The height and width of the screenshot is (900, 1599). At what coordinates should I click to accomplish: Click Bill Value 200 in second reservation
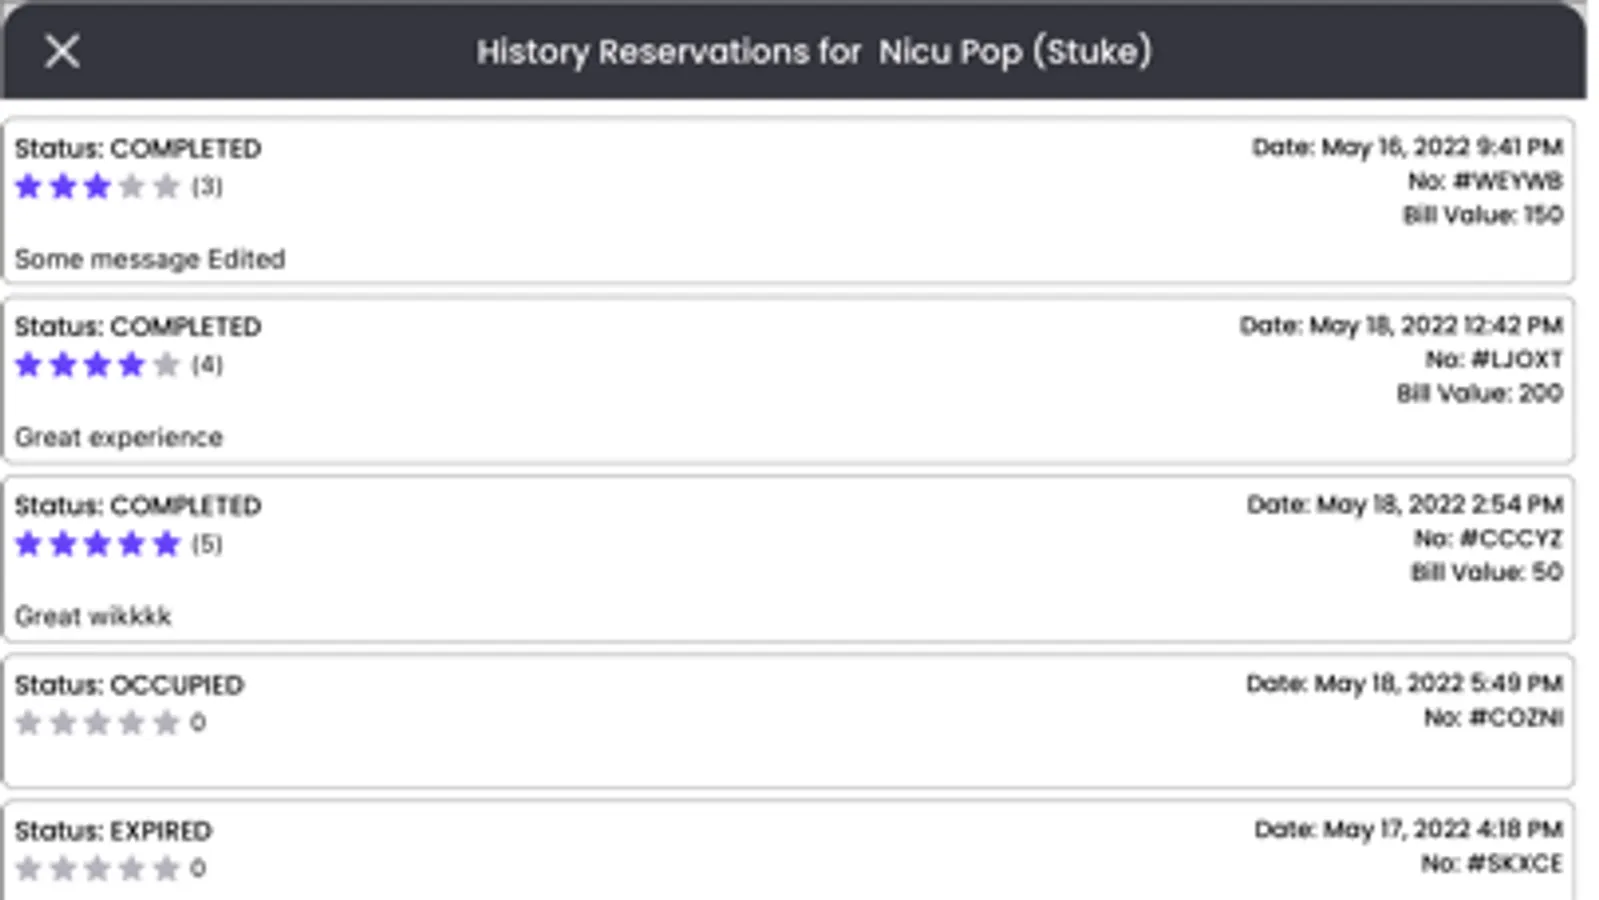1479,393
